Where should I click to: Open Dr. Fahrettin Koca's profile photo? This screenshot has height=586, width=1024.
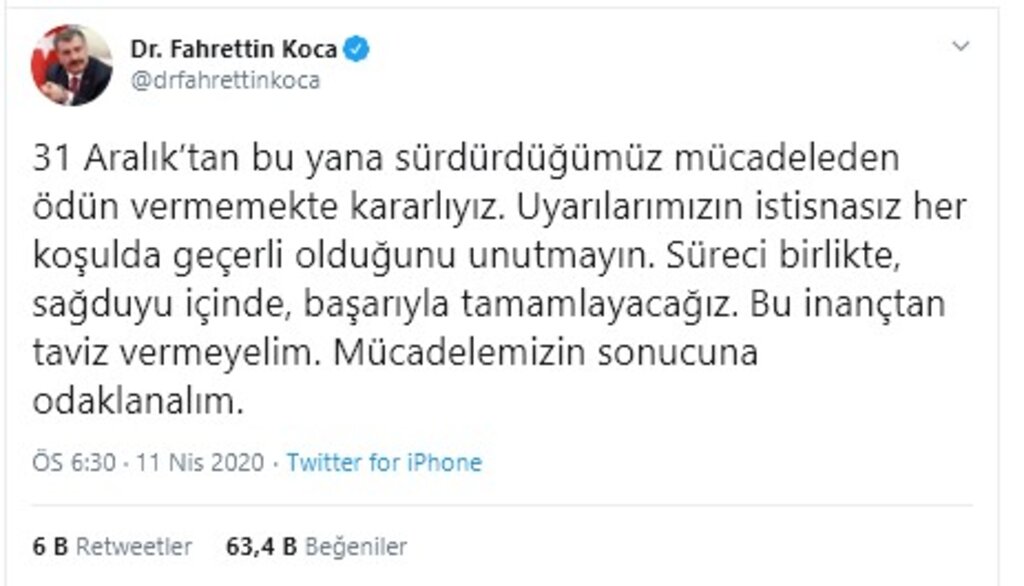point(72,64)
